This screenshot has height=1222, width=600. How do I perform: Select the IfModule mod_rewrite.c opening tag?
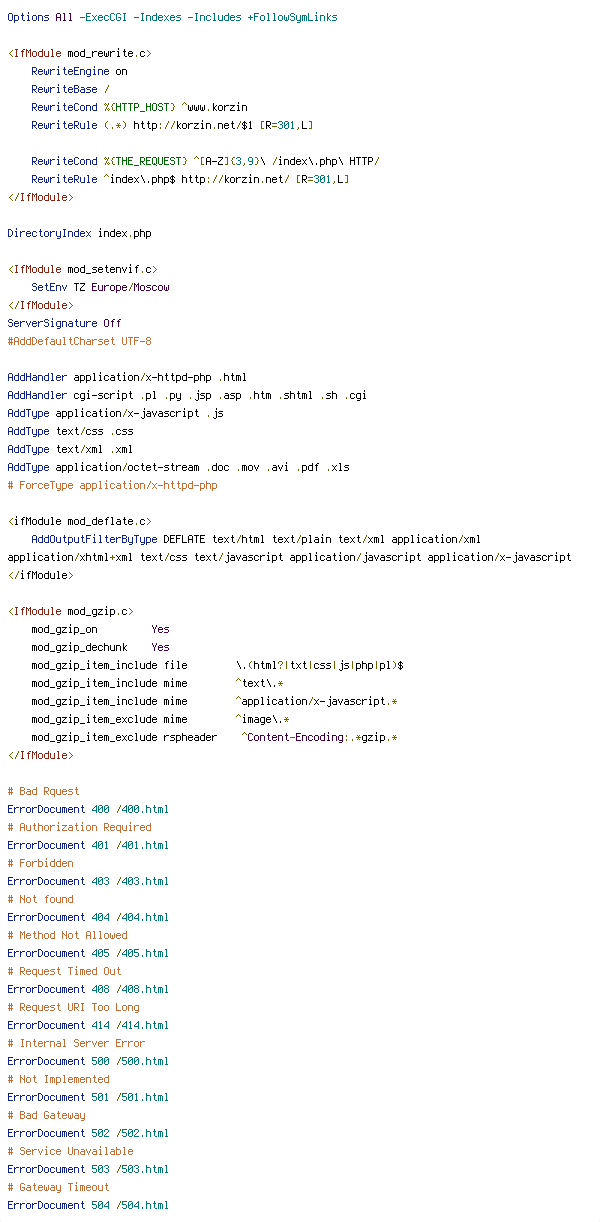pyautogui.click(x=80, y=53)
